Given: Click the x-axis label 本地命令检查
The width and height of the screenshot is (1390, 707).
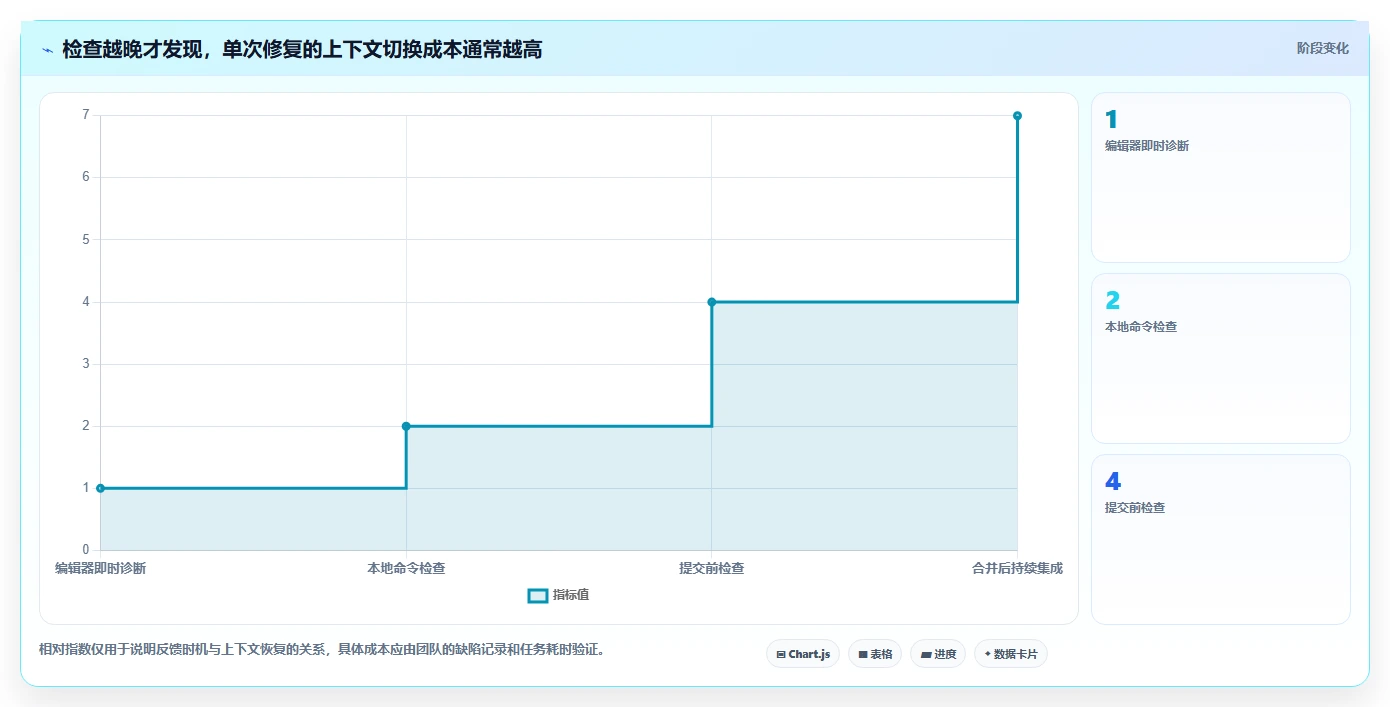Looking at the screenshot, I should click(406, 569).
